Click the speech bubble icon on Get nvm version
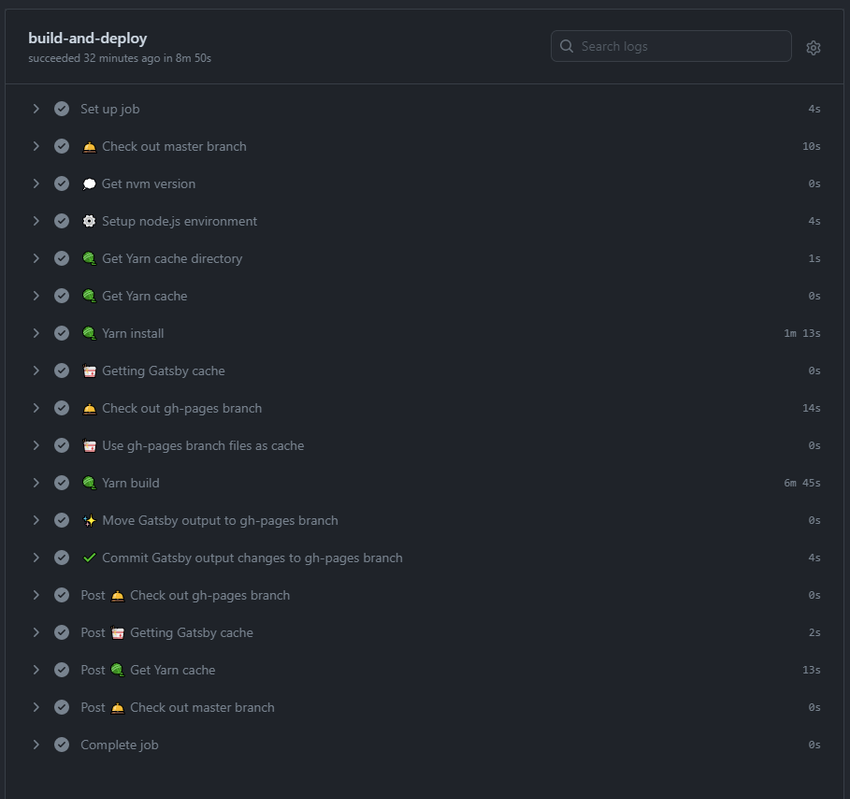850x799 pixels. tap(89, 184)
